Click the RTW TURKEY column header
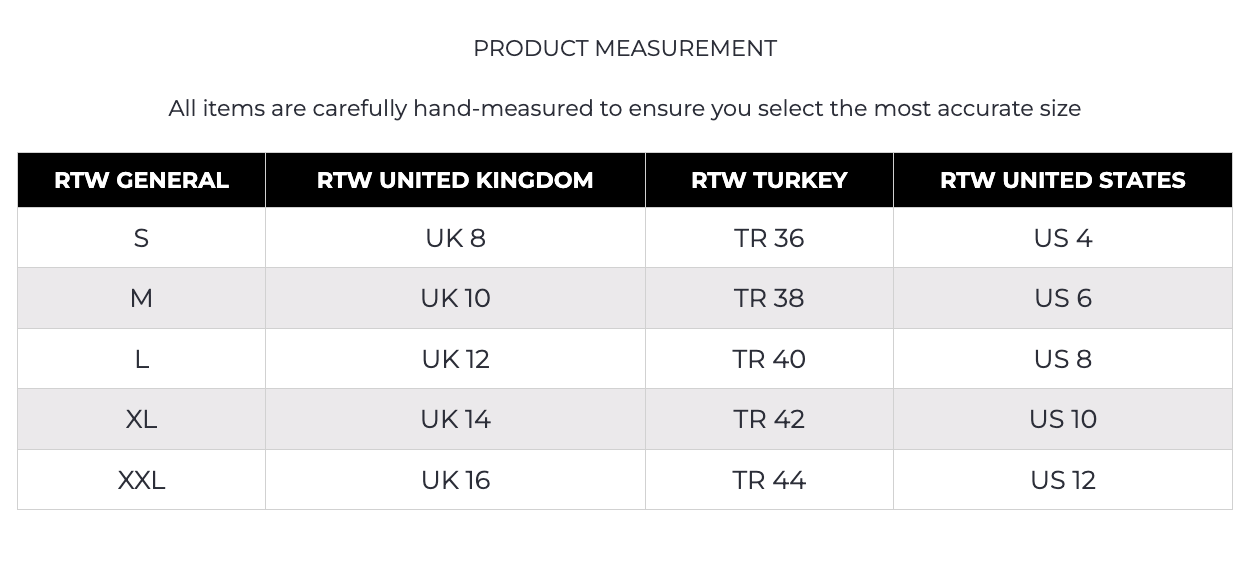The image size is (1257, 572). [x=769, y=180]
